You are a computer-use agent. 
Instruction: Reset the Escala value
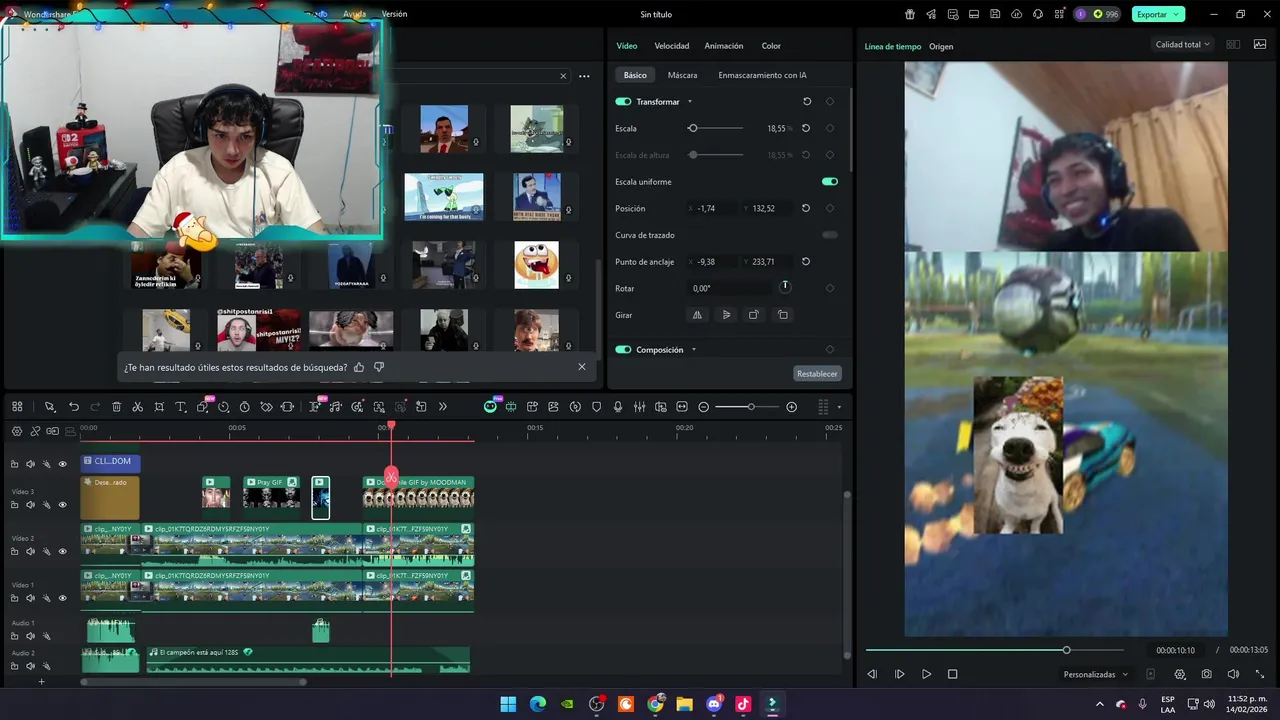tap(806, 128)
